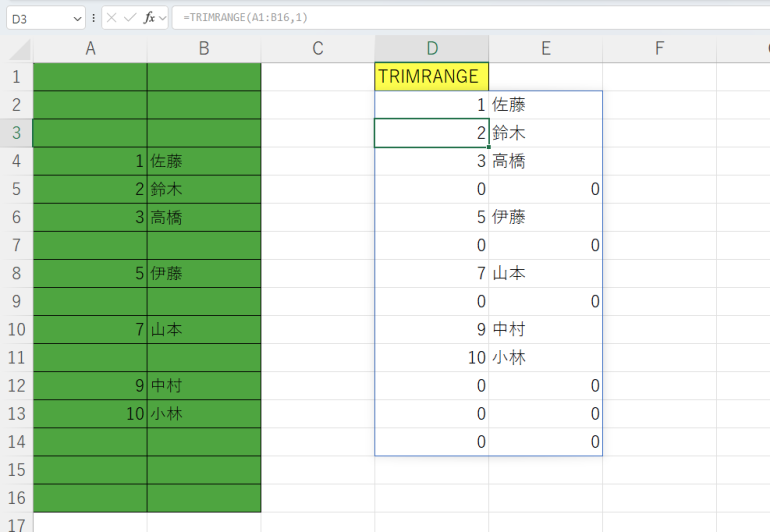Select column A header
The width and height of the screenshot is (770, 532).
(x=90, y=48)
